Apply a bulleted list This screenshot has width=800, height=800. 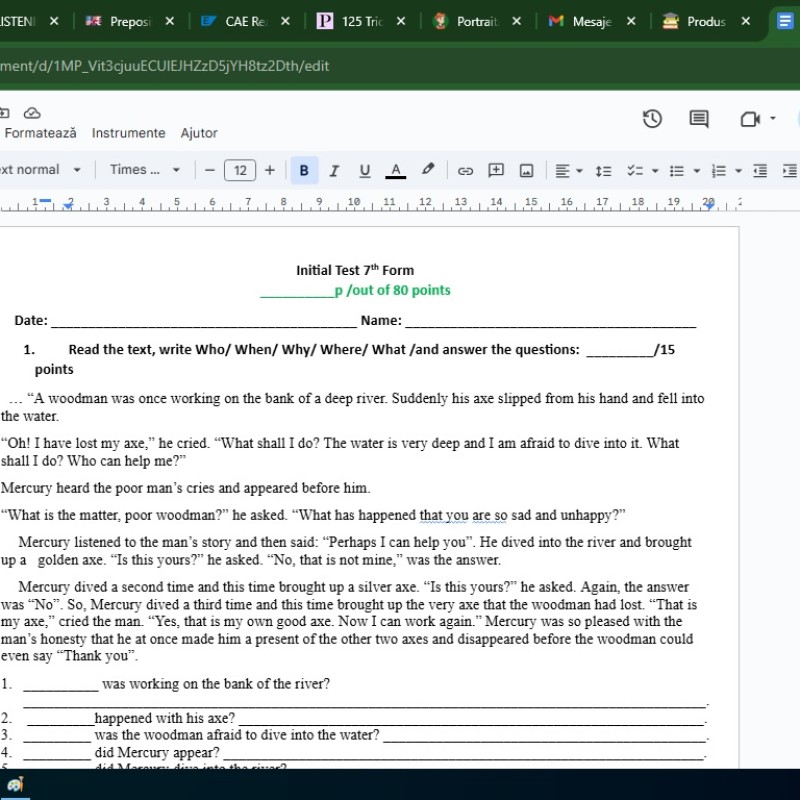point(676,170)
